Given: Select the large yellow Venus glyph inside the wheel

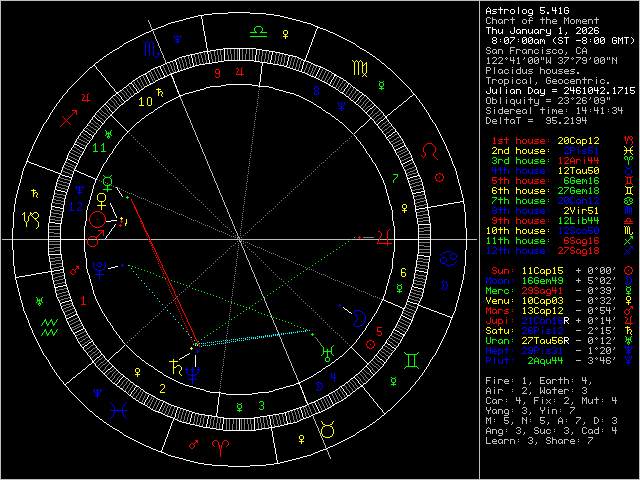Looking at the screenshot, I should pyautogui.click(x=101, y=202).
